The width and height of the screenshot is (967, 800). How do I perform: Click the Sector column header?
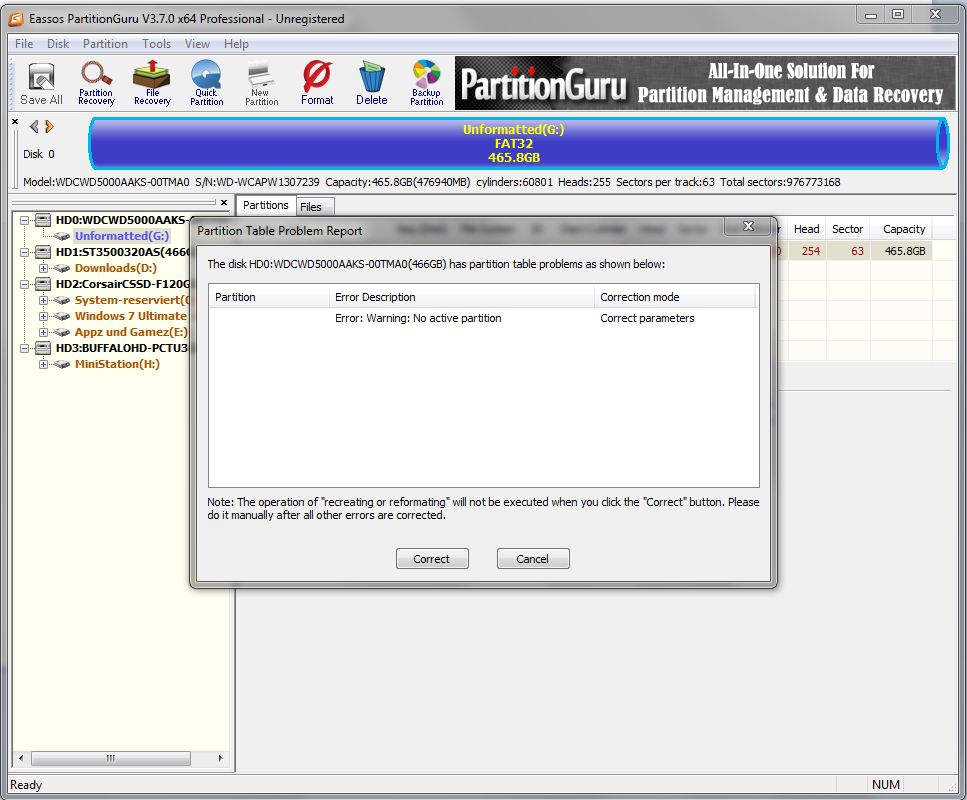[848, 229]
